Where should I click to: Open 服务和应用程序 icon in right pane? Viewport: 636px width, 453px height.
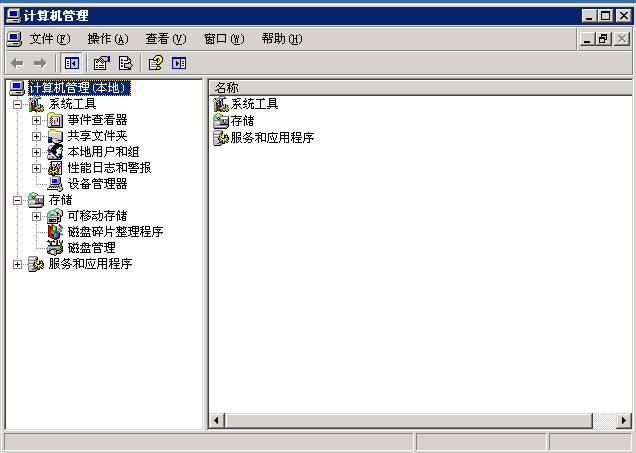click(x=221, y=138)
